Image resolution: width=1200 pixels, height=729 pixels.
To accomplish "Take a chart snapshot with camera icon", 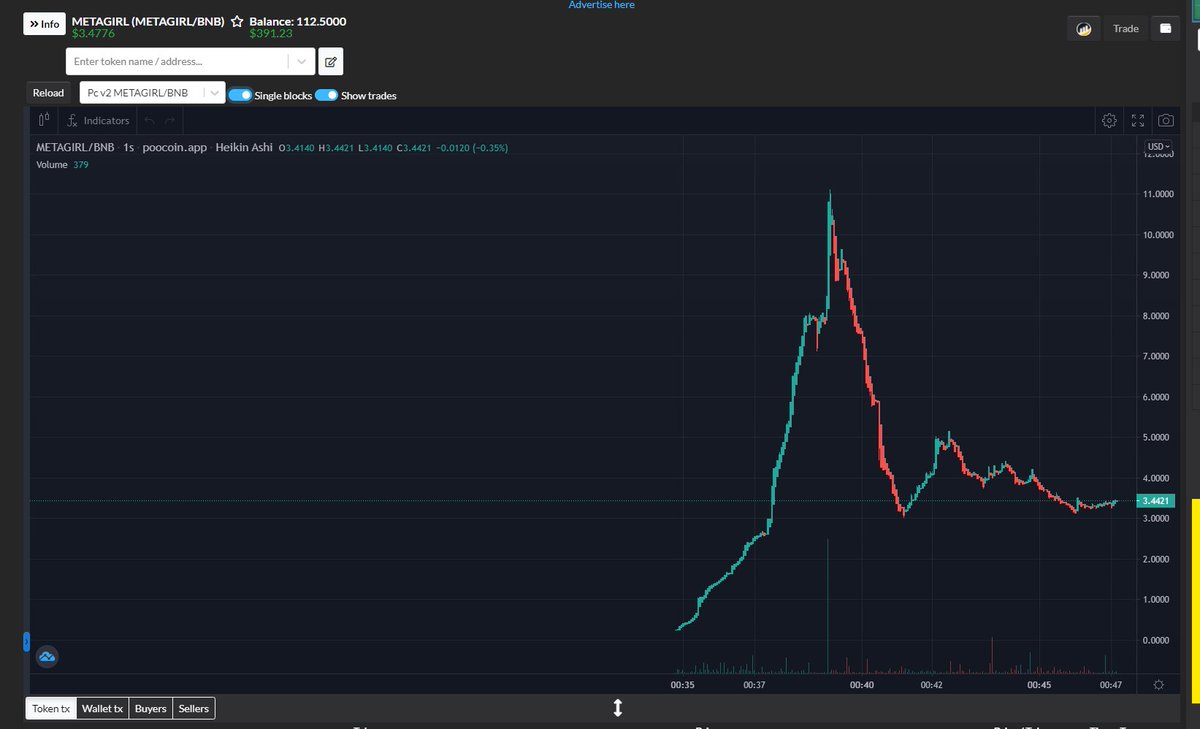I will click(1166, 120).
